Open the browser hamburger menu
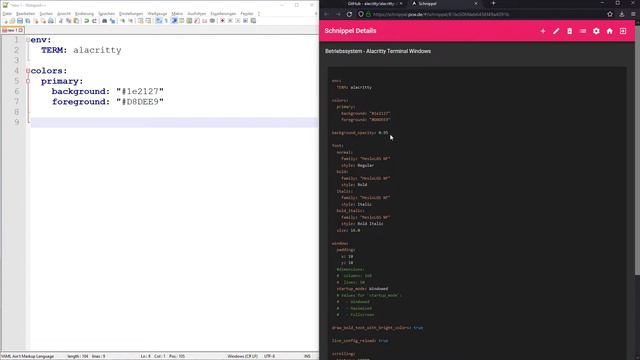 click(x=633, y=14)
